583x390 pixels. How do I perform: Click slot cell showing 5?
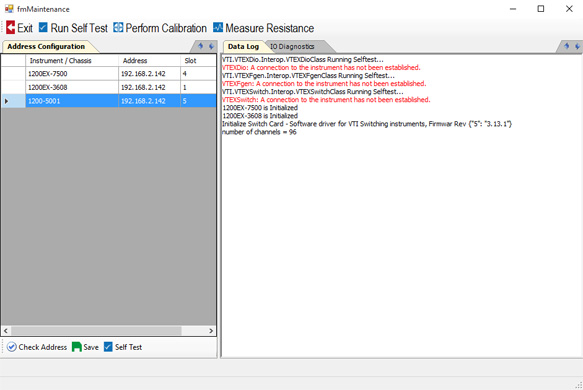pos(198,101)
